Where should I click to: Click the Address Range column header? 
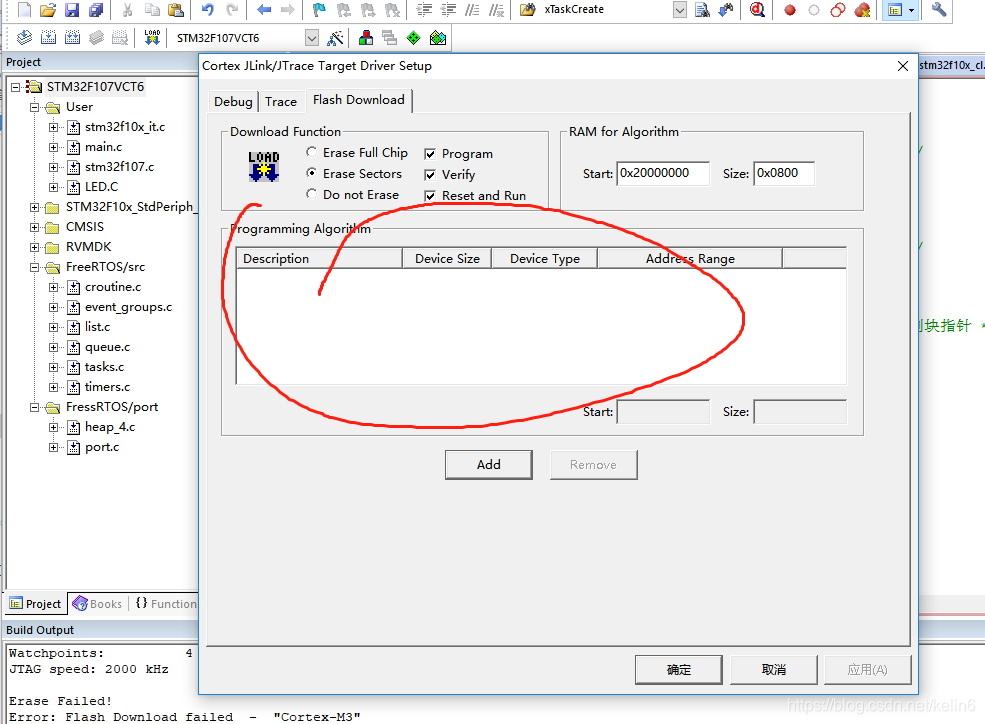[690, 259]
